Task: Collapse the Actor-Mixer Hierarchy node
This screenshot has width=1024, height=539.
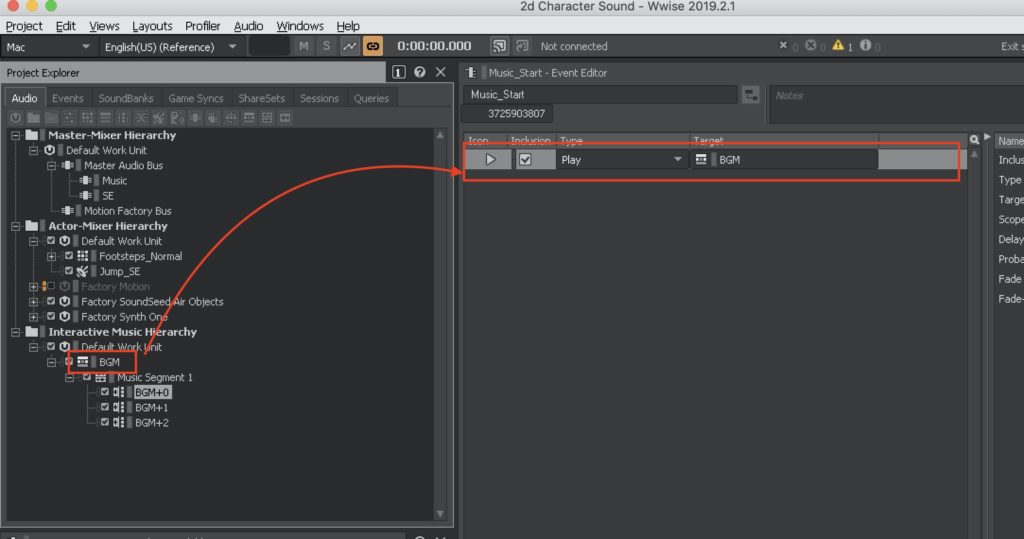Action: pyautogui.click(x=15, y=226)
